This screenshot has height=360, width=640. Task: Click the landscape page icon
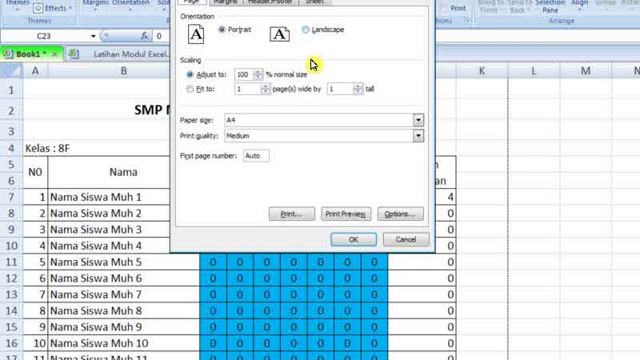pyautogui.click(x=280, y=34)
